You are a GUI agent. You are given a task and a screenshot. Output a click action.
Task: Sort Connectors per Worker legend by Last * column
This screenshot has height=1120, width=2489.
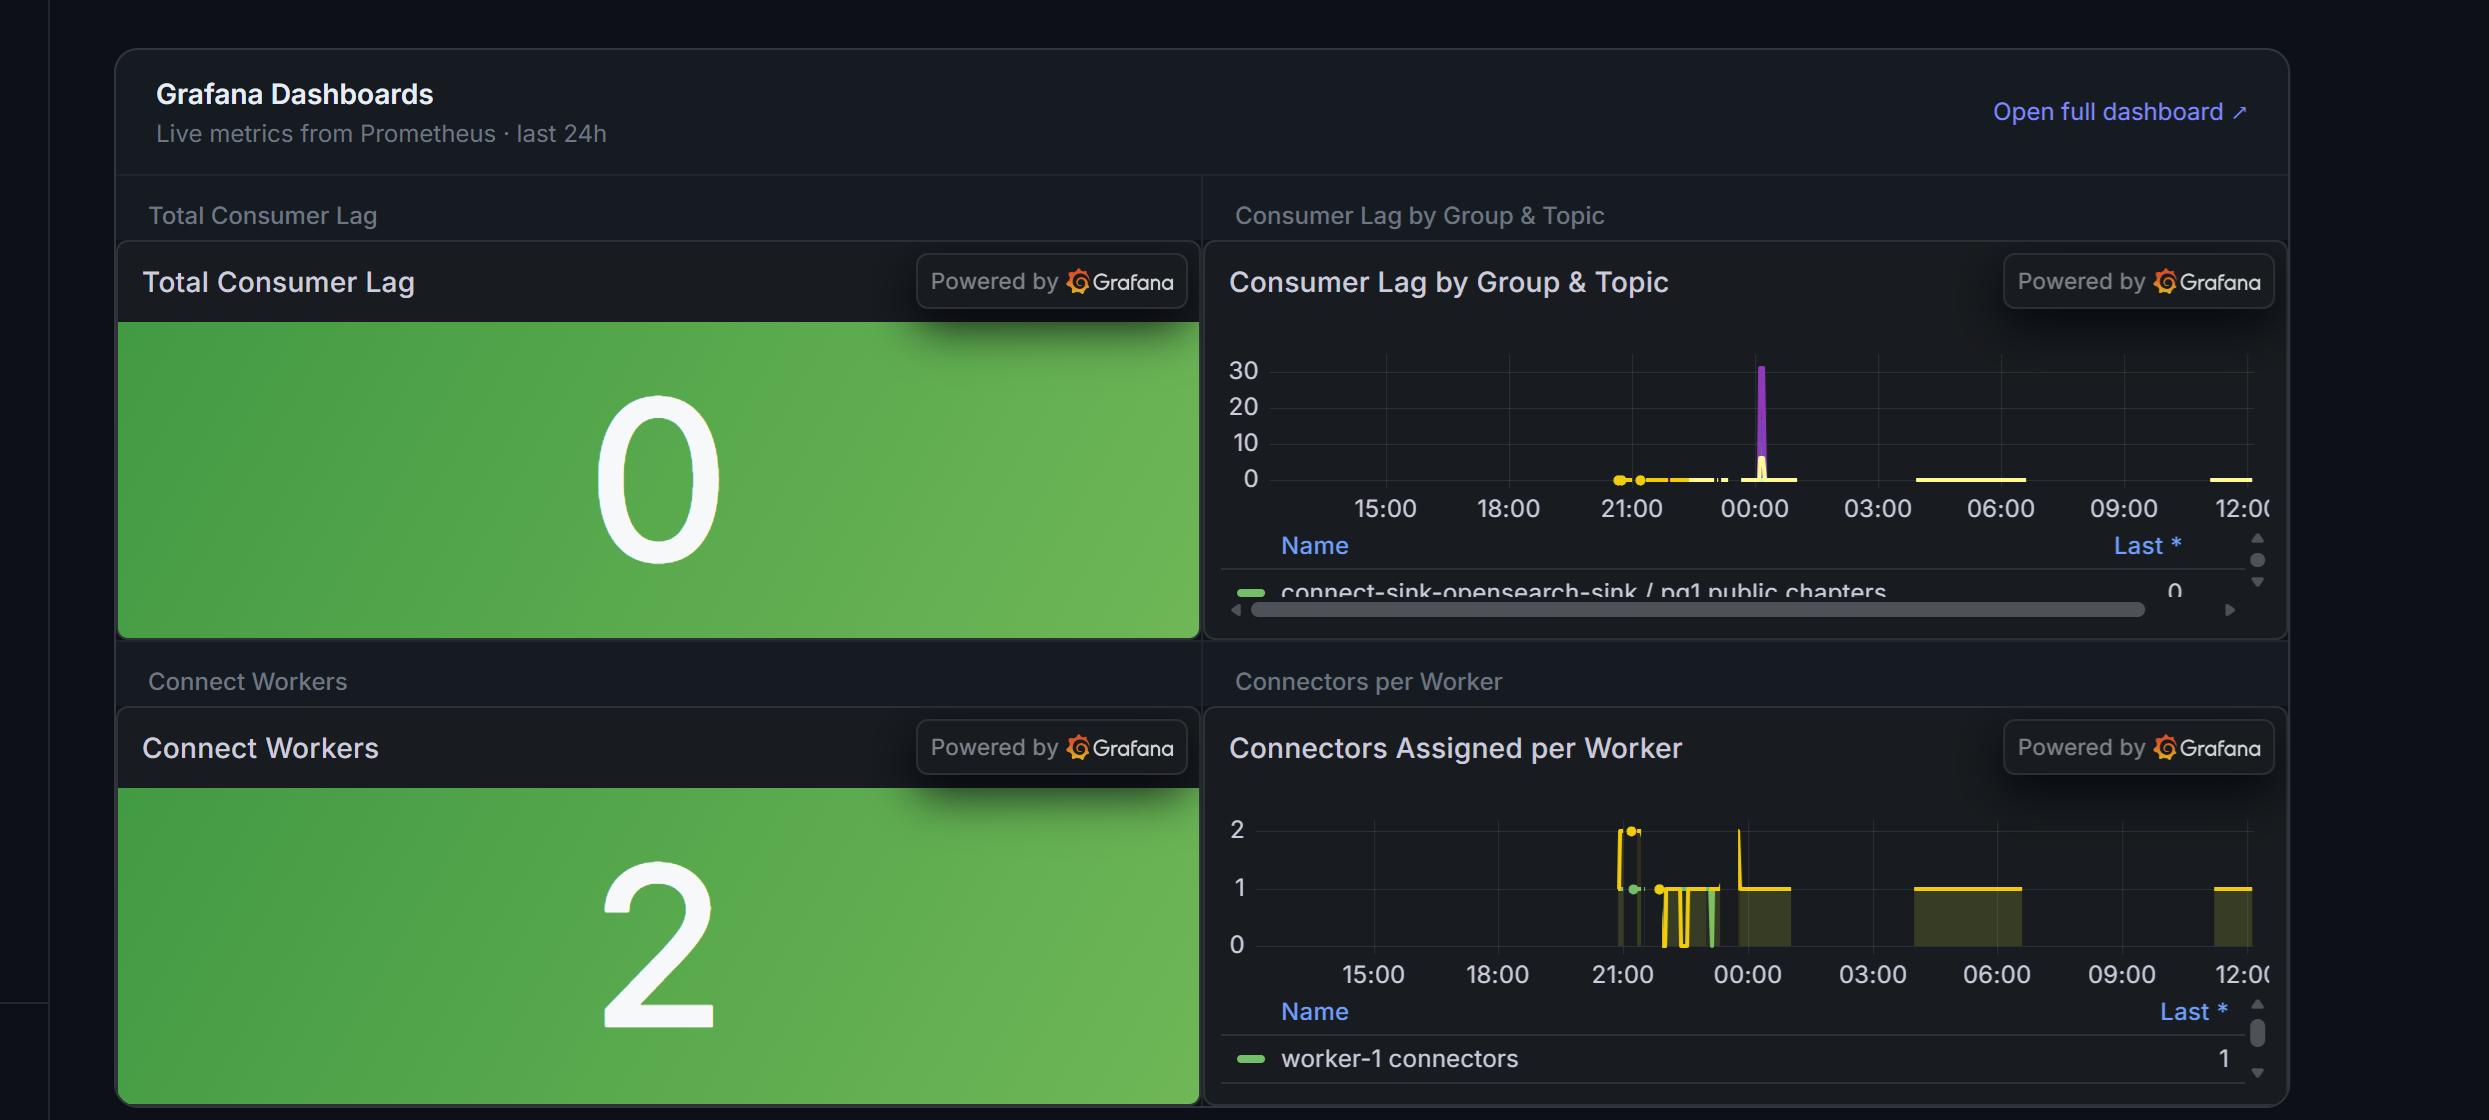2194,1012
